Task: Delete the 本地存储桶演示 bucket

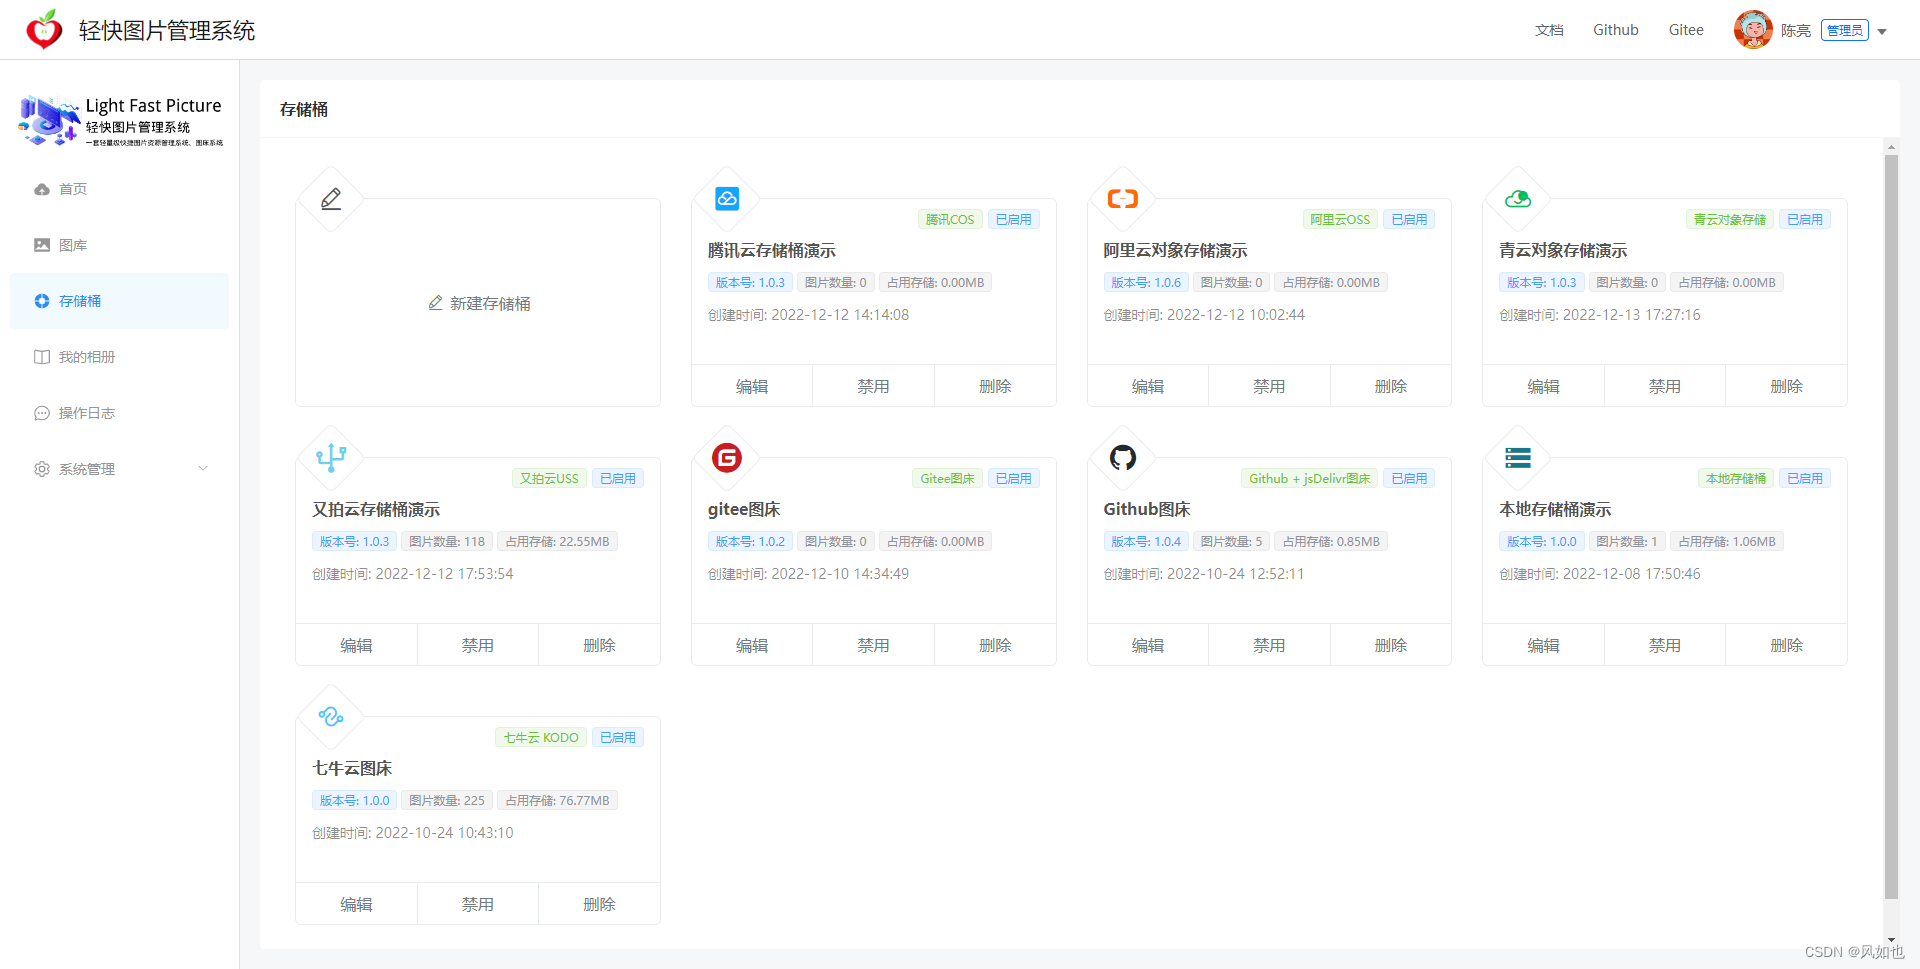Action: coord(1786,645)
